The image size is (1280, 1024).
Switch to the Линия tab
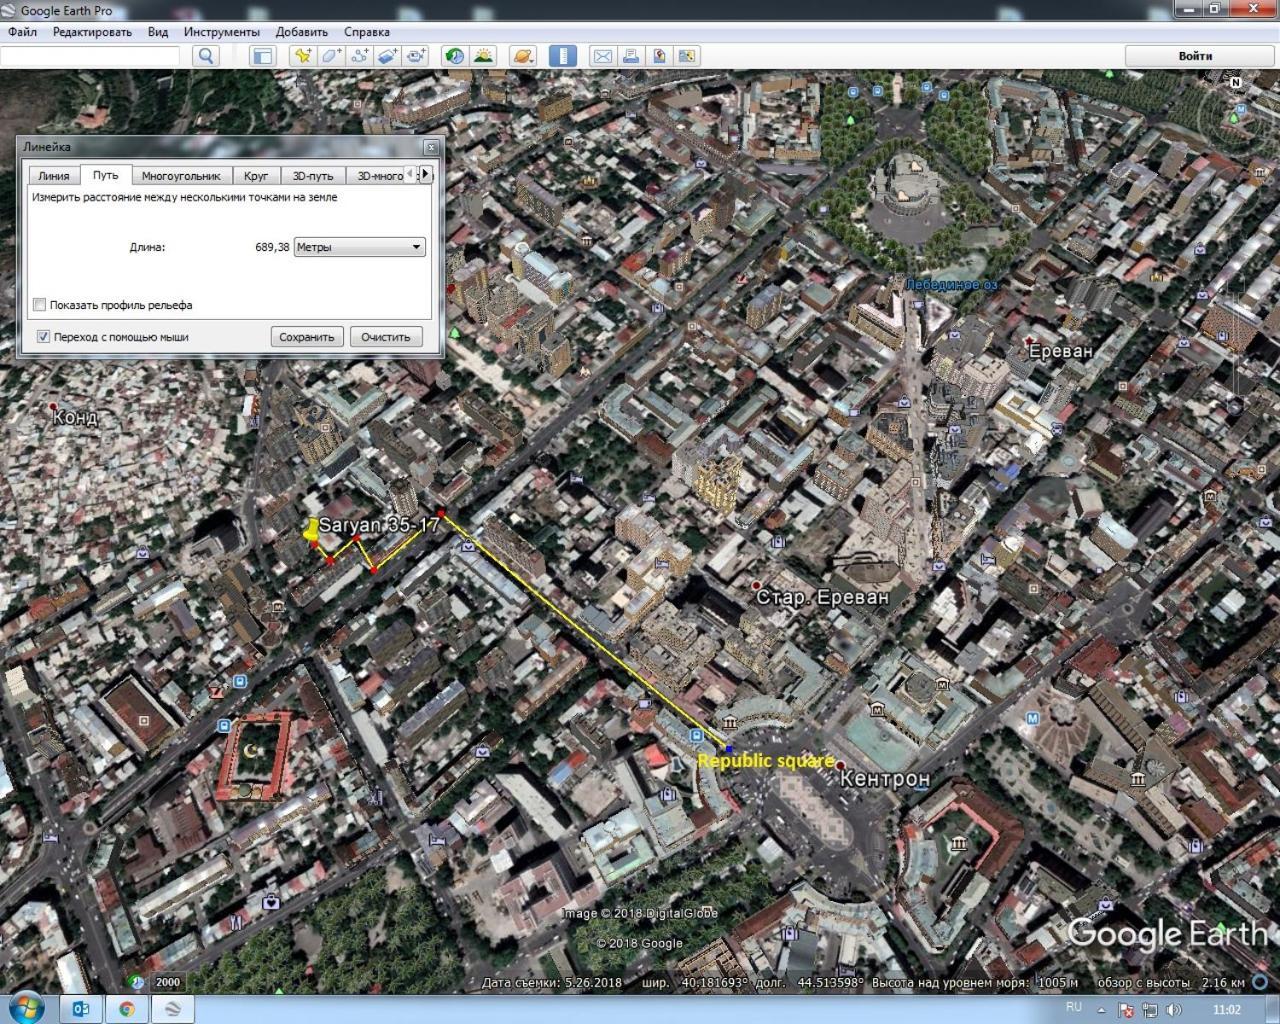54,176
